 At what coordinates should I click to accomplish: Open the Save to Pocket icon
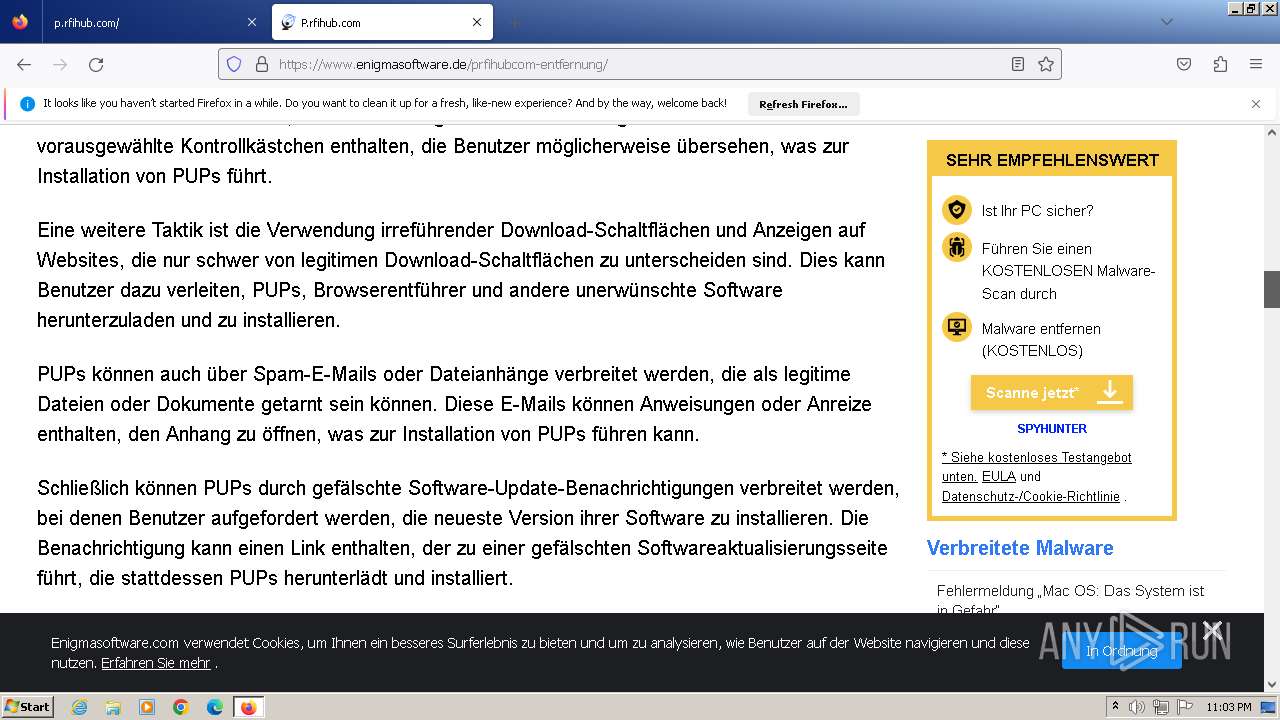(1184, 64)
